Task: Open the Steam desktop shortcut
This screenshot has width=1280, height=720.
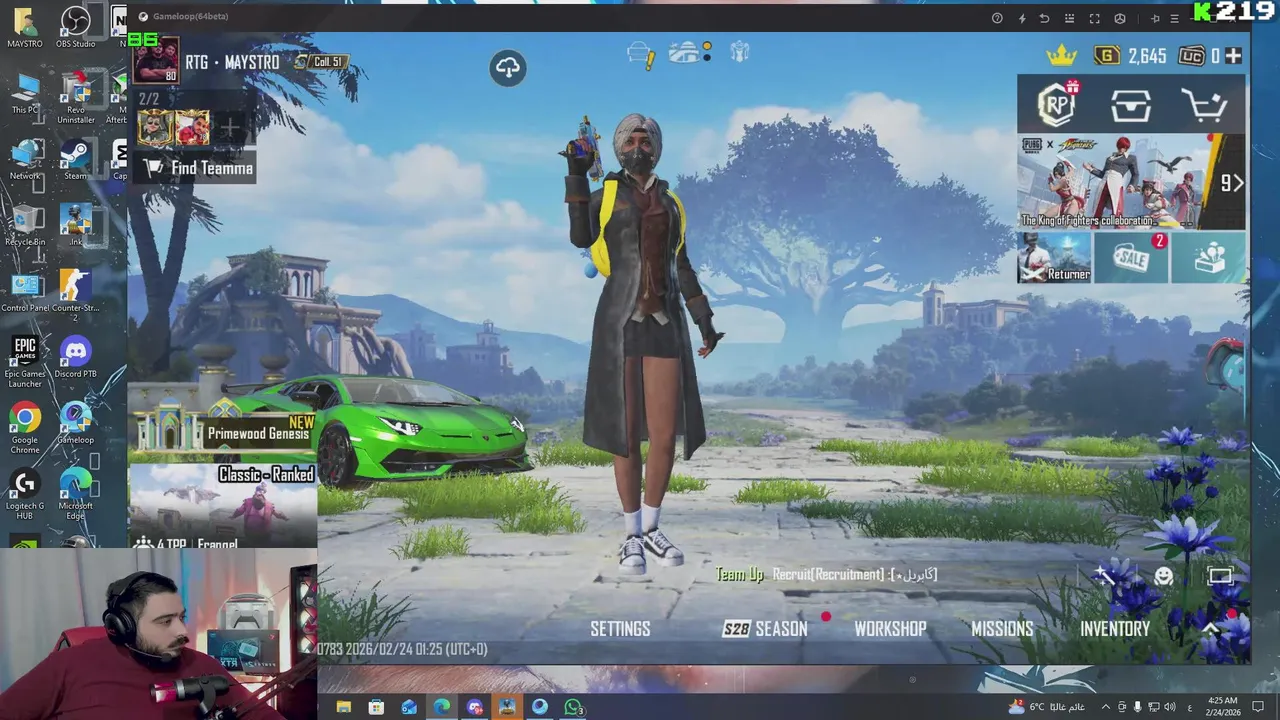Action: coord(76,160)
